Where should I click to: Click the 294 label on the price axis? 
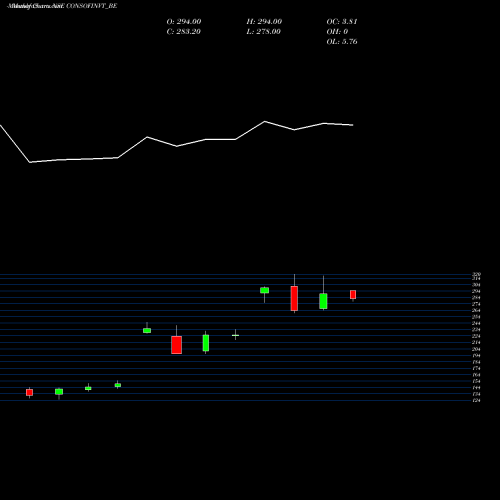476,291
